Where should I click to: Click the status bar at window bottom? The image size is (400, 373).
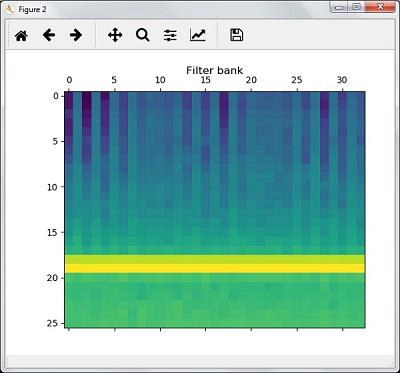pos(199,361)
